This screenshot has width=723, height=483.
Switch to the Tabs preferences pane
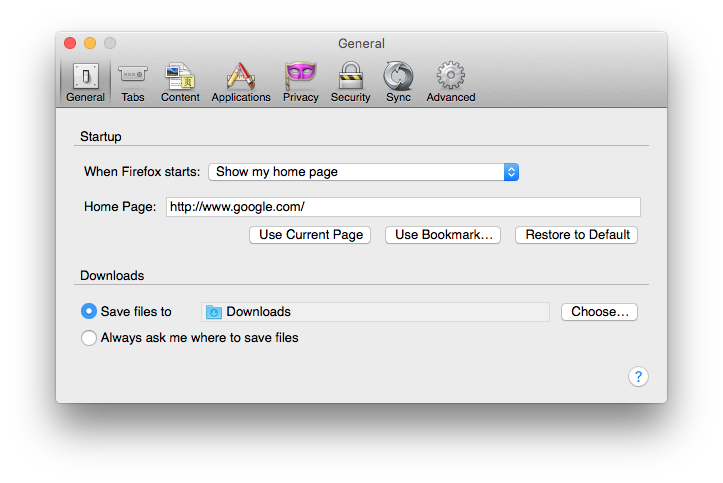pos(133,82)
